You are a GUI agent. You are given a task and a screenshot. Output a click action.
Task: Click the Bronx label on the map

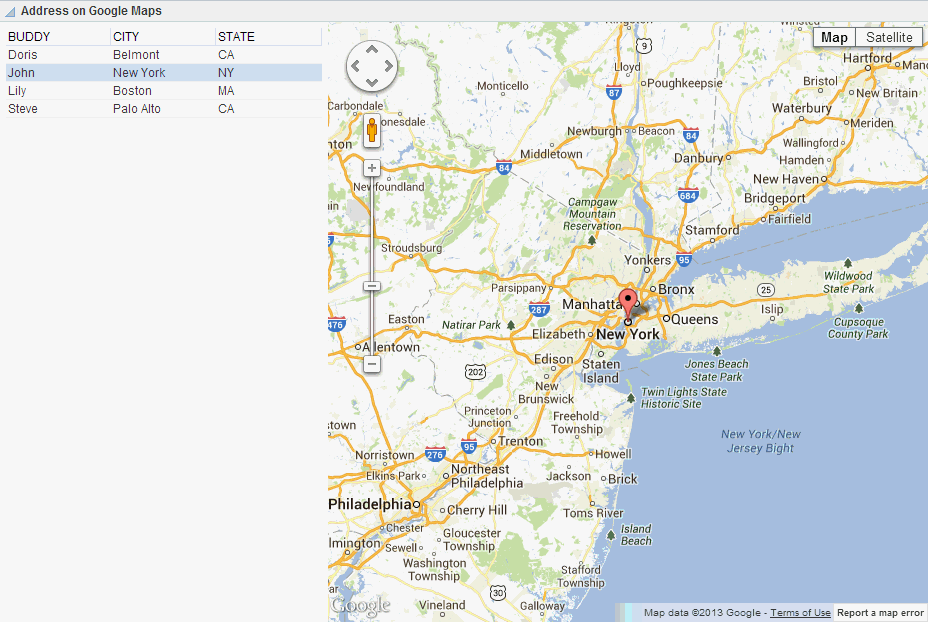point(676,289)
